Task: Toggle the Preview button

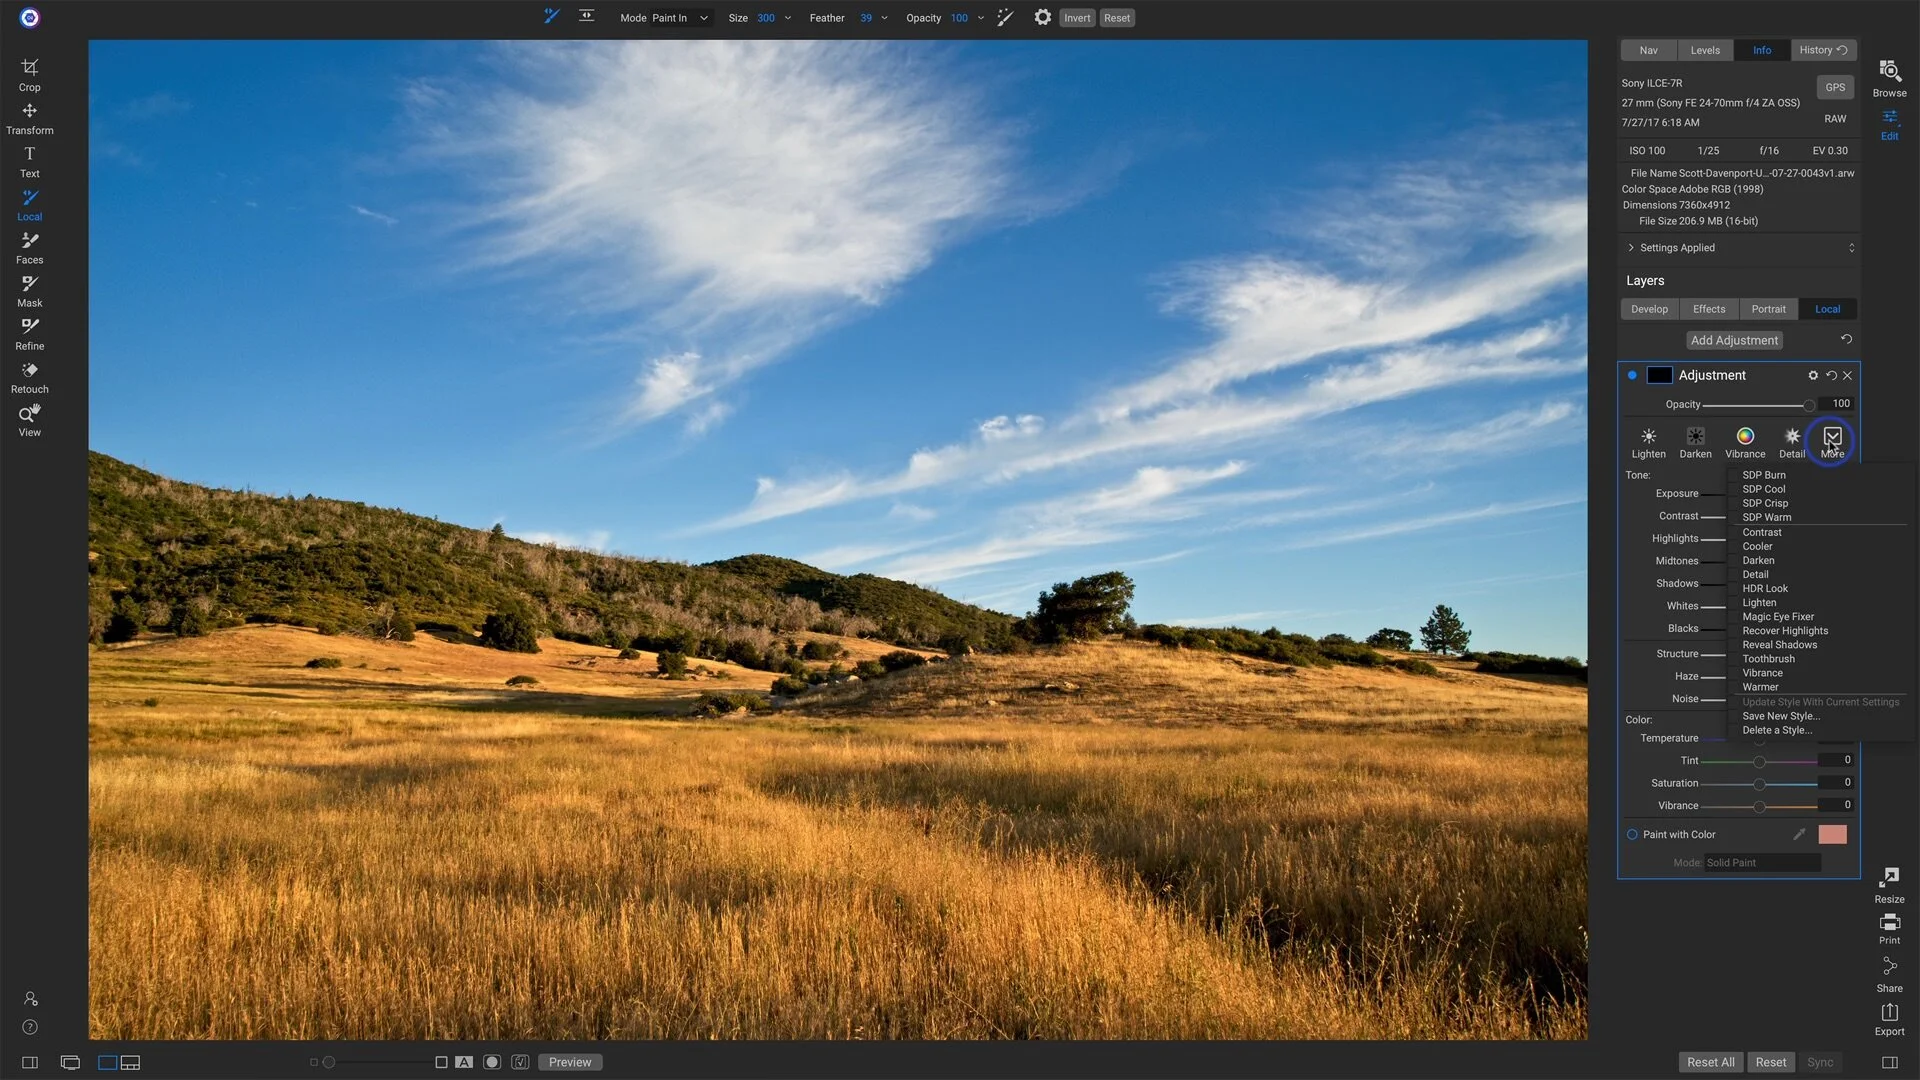Action: (x=570, y=1062)
